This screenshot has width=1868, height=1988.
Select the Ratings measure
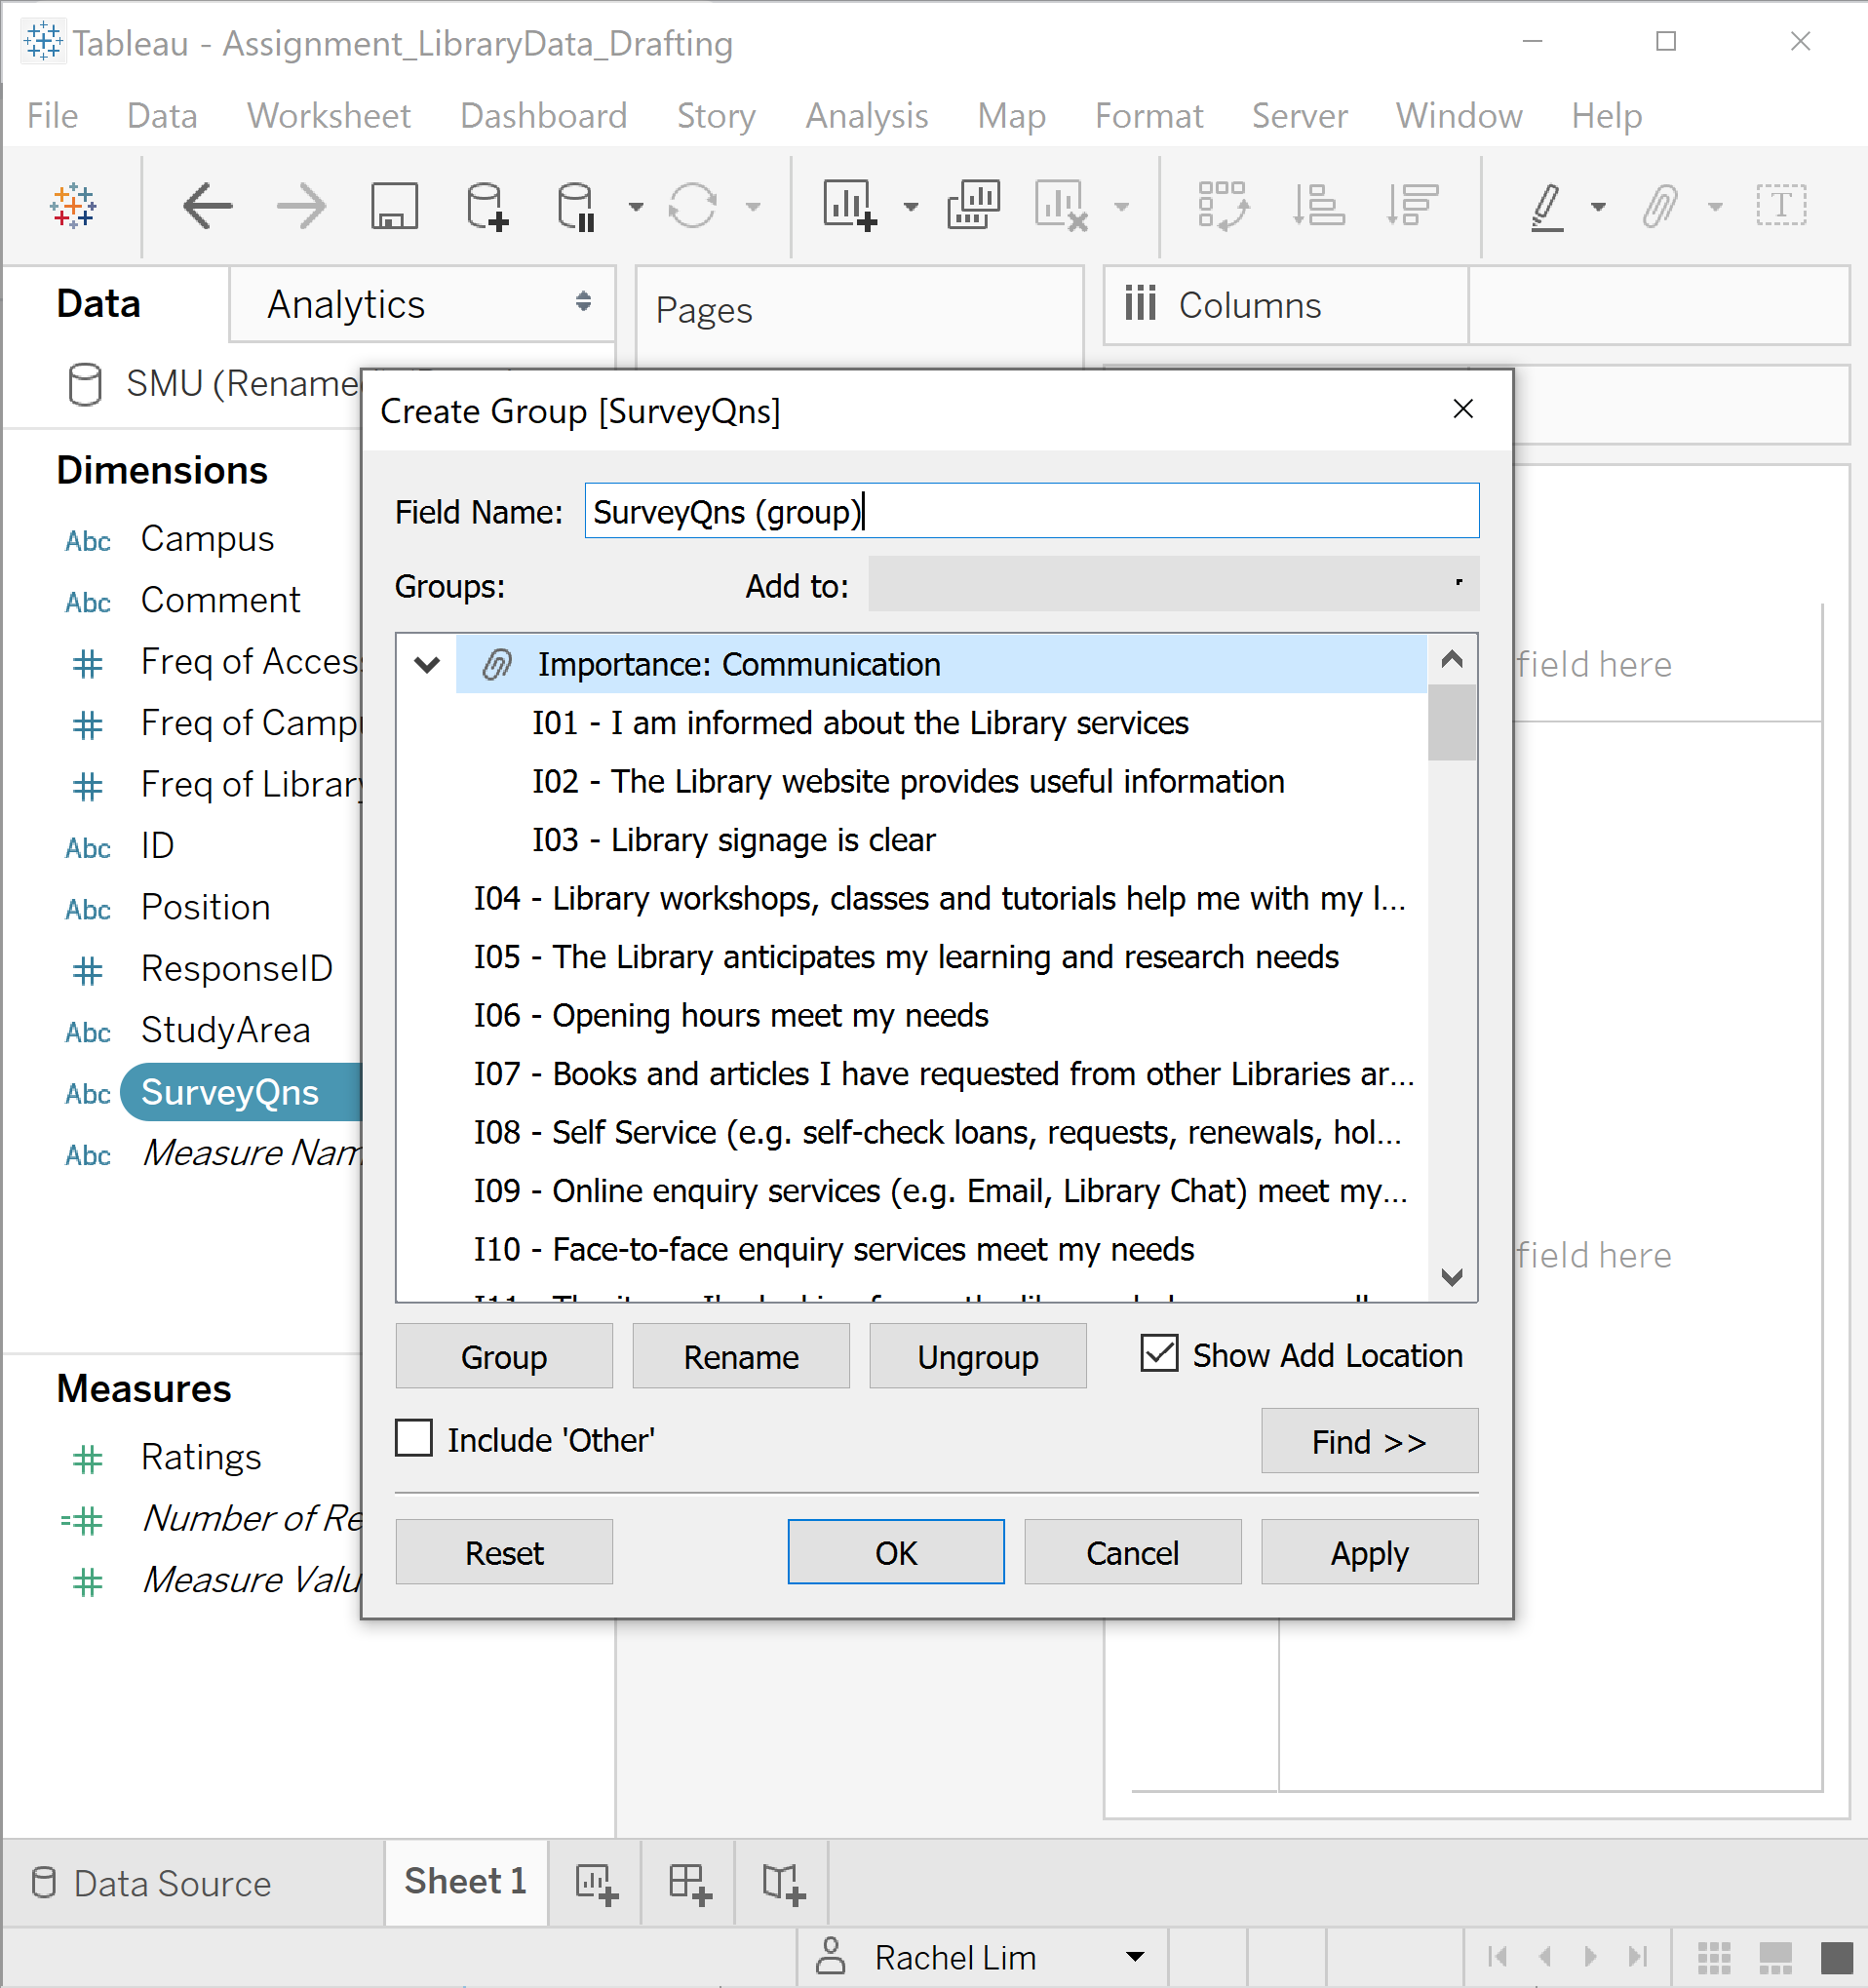tap(201, 1457)
